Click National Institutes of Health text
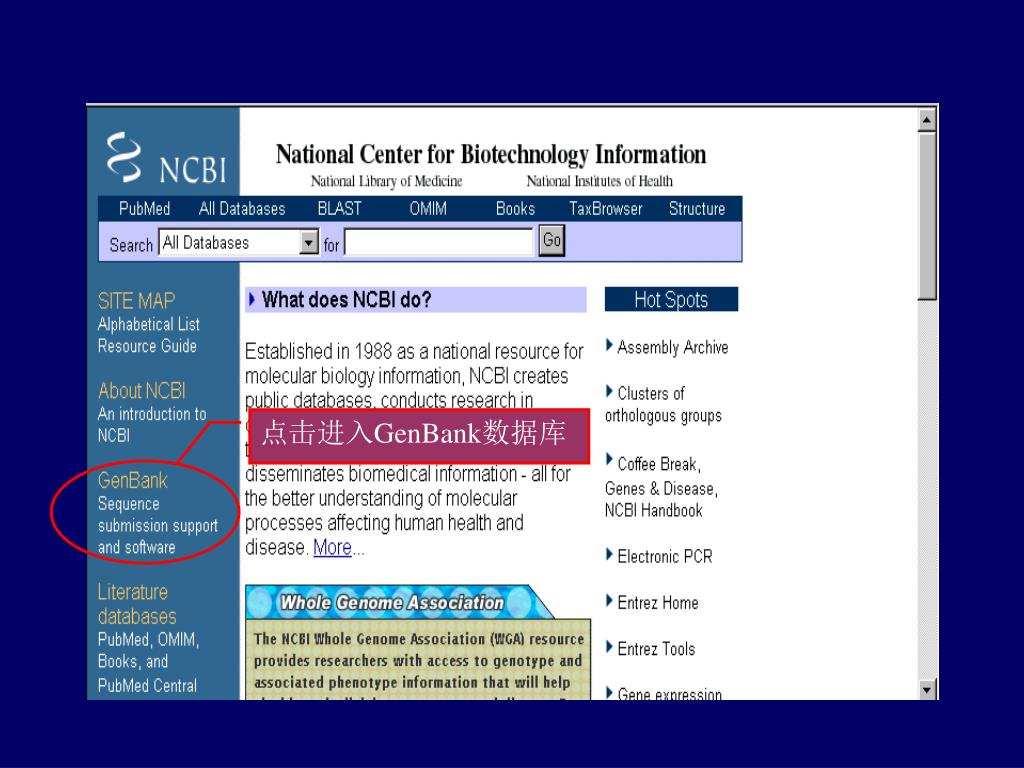1024x768 pixels. tap(600, 181)
